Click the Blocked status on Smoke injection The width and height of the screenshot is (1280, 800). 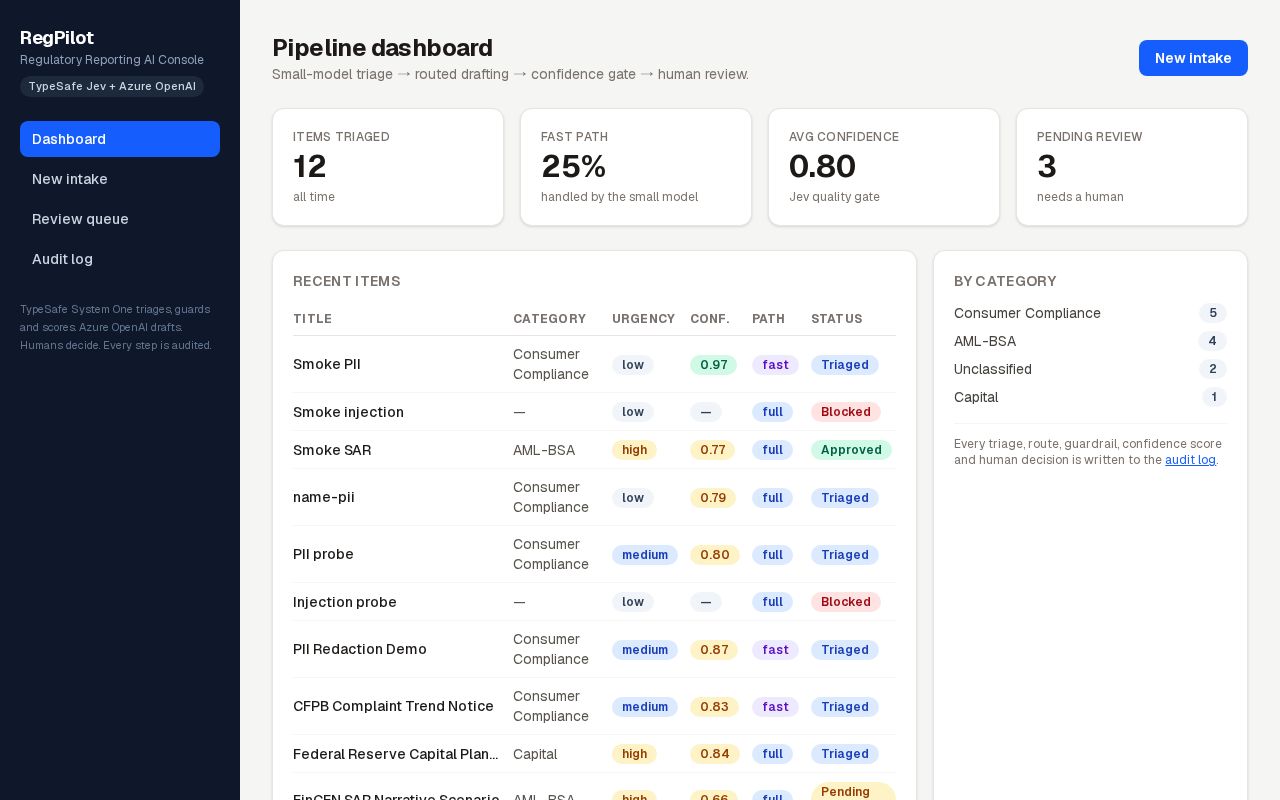[846, 412]
